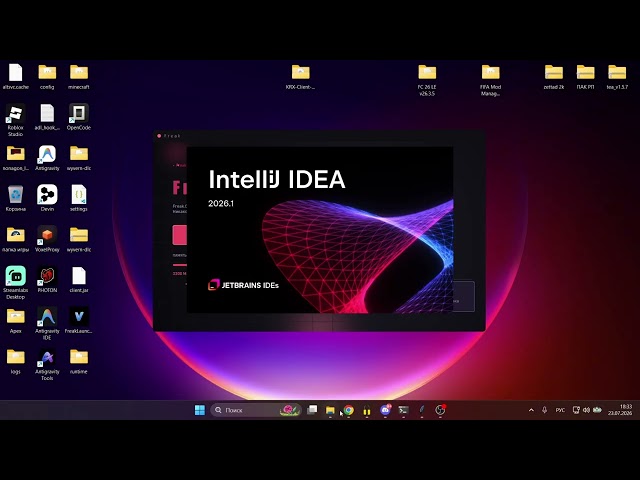The width and height of the screenshot is (640, 480).
Task: Switch the РУС input language indicator
Action: [x=560, y=410]
